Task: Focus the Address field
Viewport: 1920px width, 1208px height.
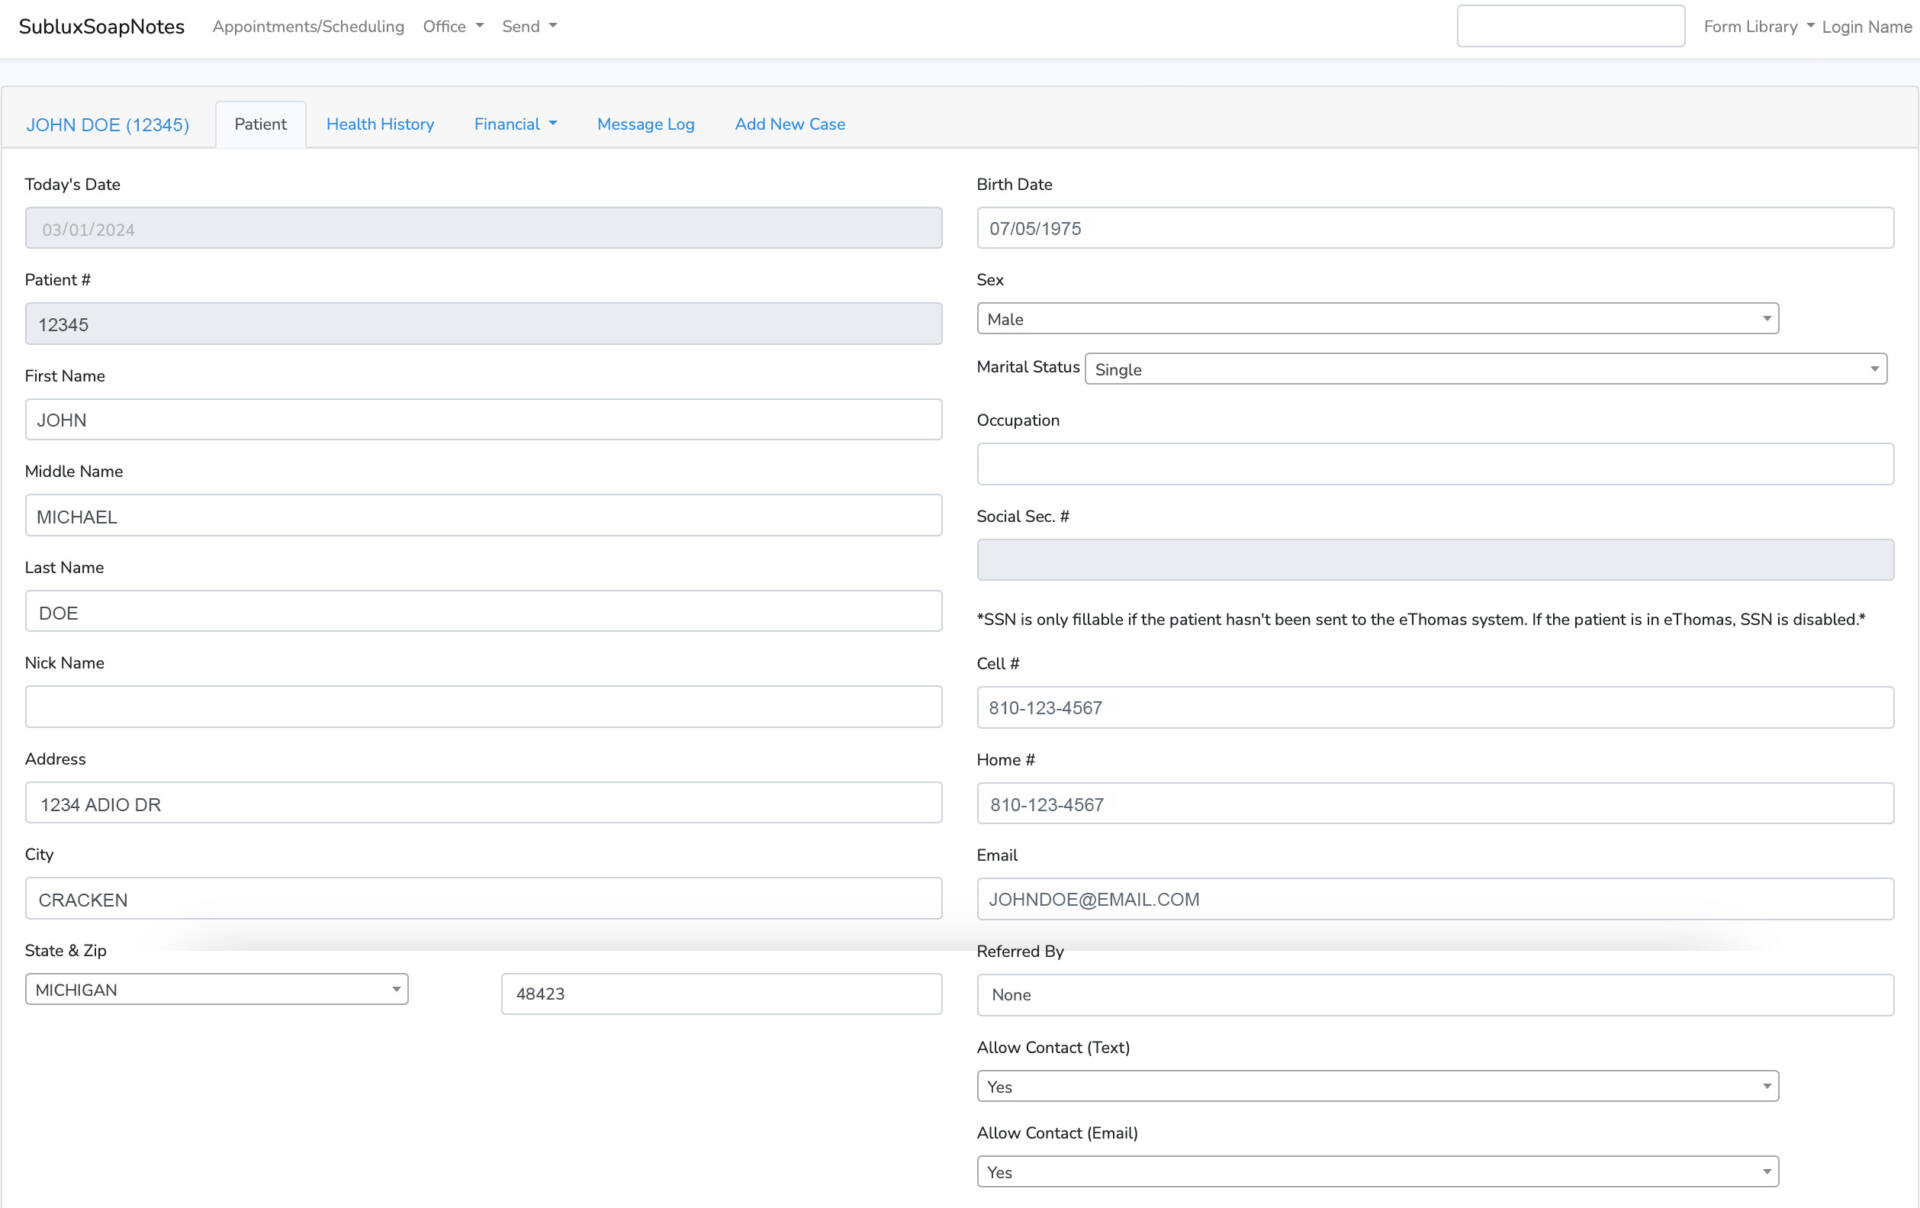Action: (x=483, y=803)
